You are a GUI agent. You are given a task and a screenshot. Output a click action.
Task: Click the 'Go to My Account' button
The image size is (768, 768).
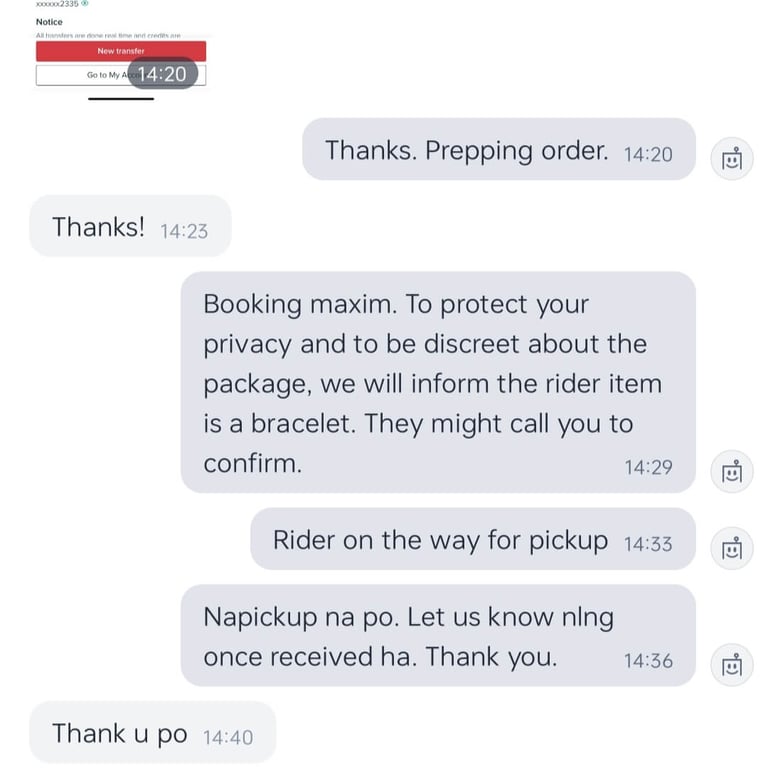[x=121, y=75]
